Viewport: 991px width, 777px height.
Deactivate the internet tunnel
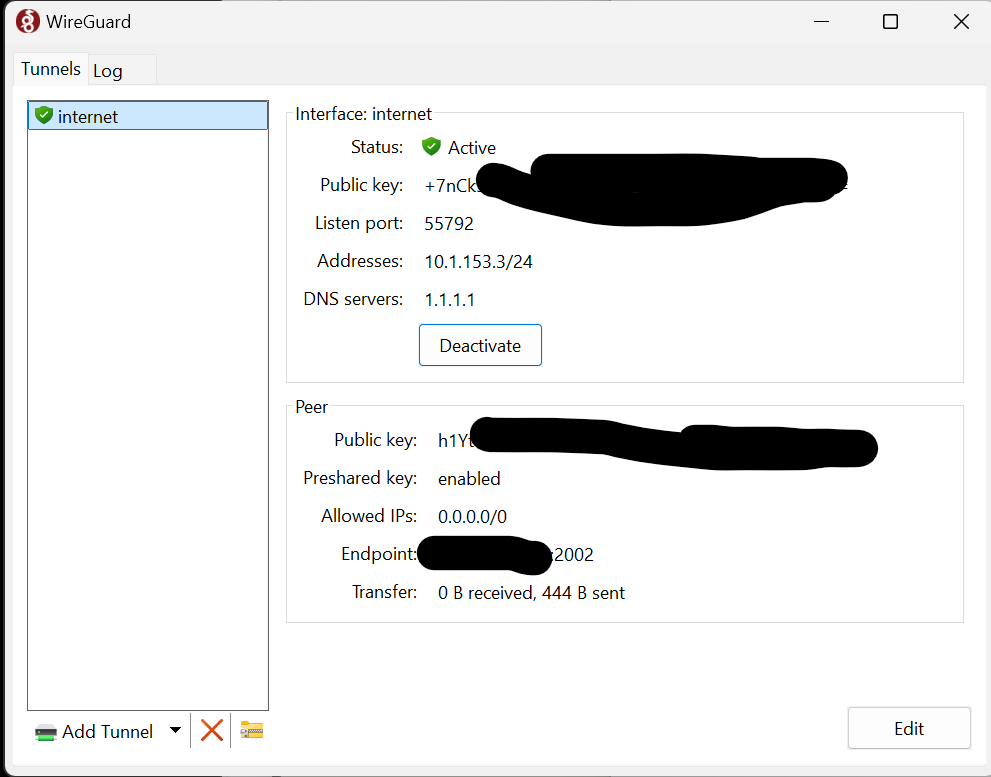pos(480,345)
